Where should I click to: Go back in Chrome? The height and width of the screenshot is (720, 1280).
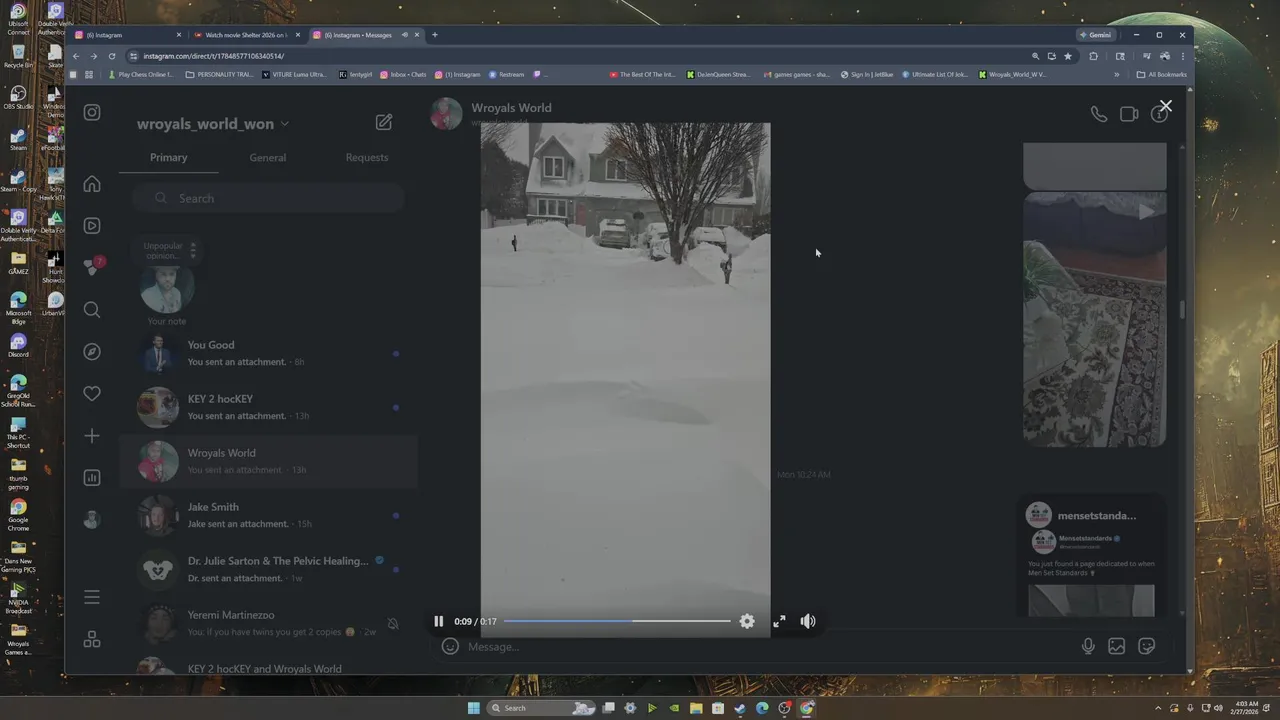click(x=76, y=56)
